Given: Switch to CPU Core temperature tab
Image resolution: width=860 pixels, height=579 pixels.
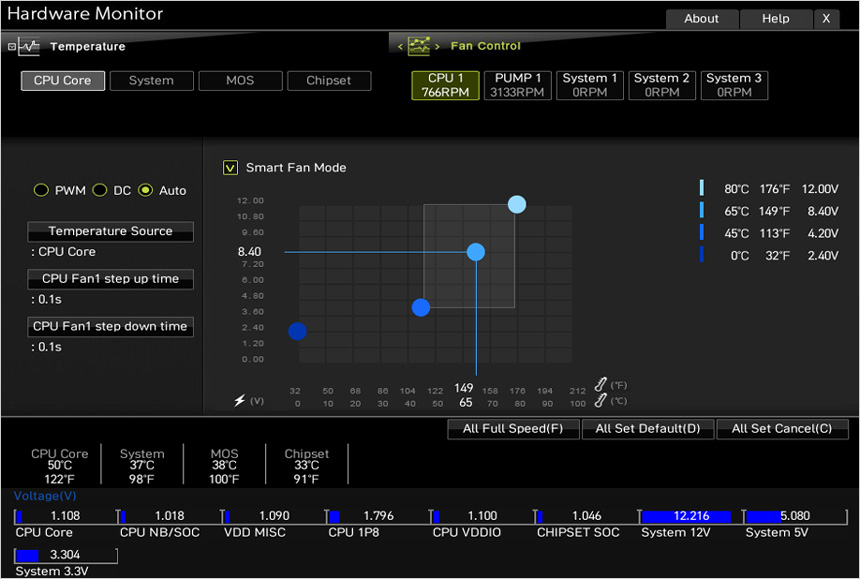Looking at the screenshot, I should pos(63,81).
